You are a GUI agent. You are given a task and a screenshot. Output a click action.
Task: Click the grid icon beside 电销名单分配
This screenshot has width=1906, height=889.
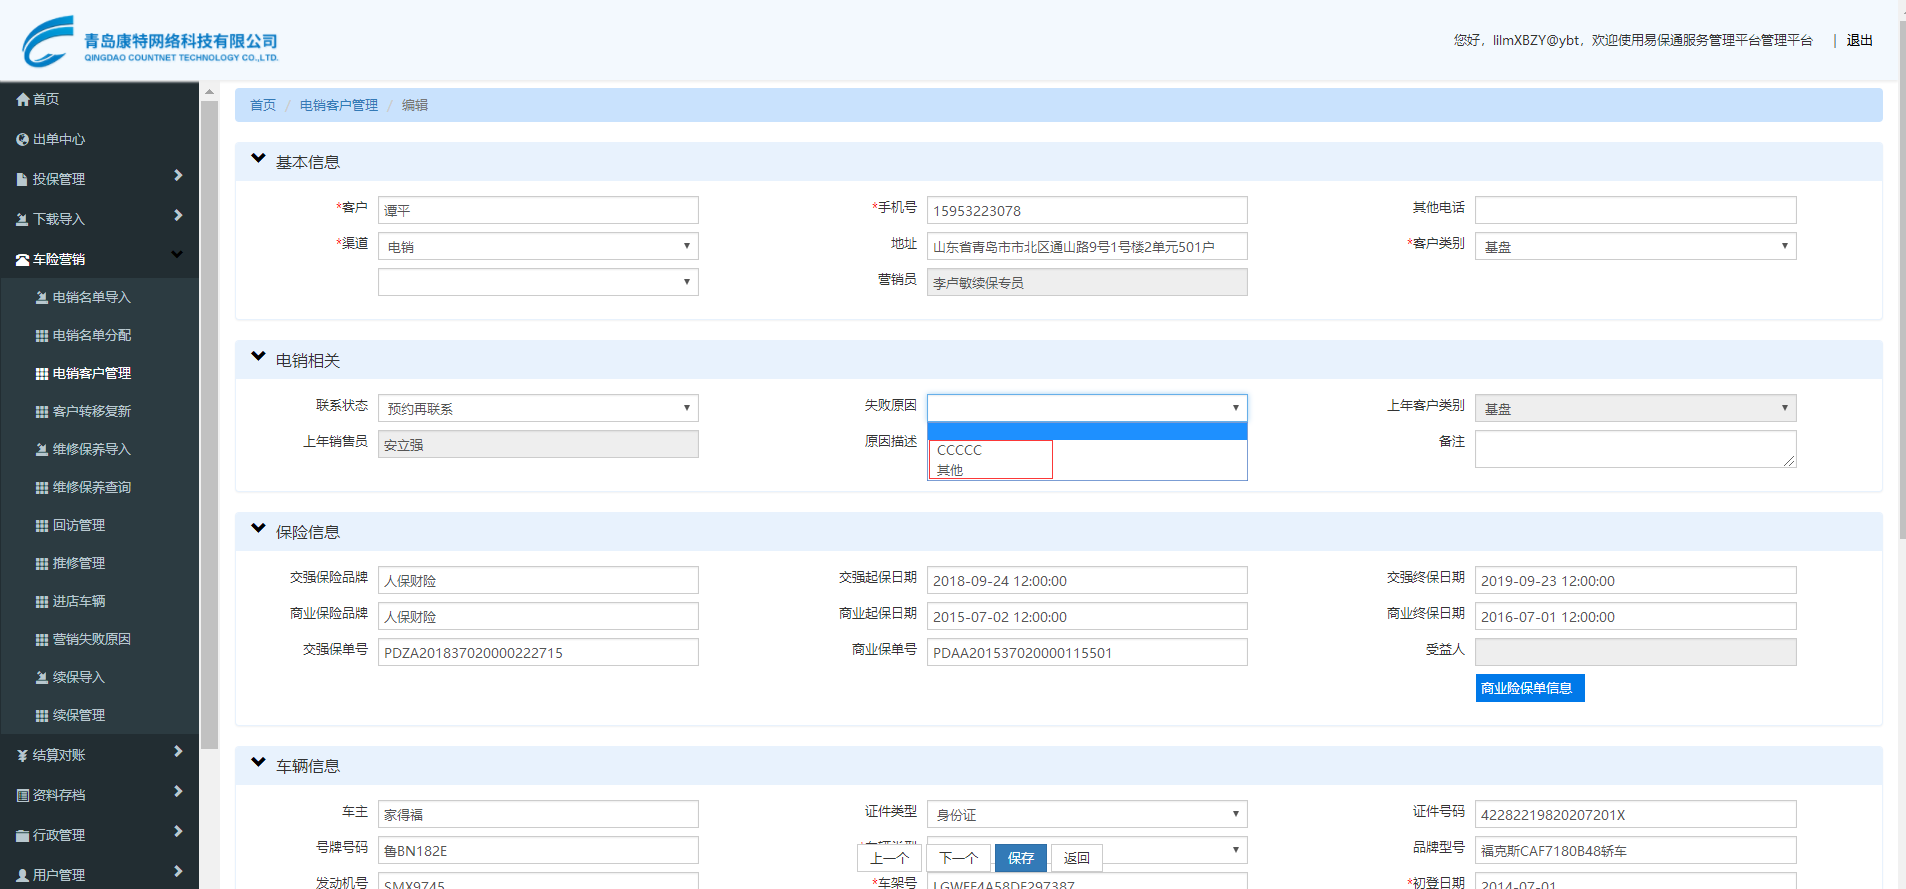[x=42, y=336]
